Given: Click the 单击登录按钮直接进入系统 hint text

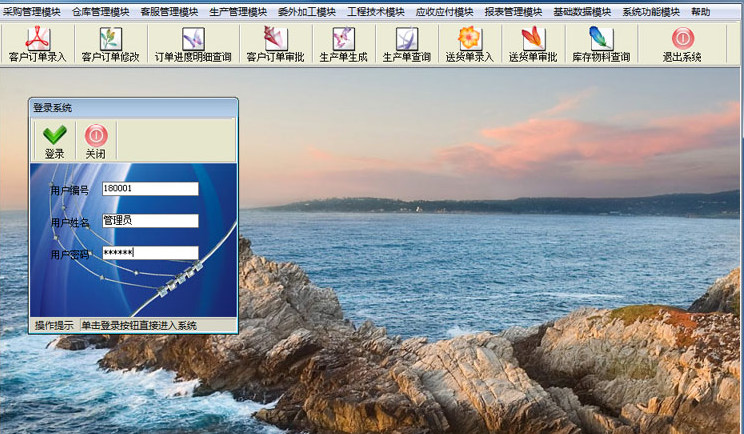Looking at the screenshot, I should click(140, 325).
